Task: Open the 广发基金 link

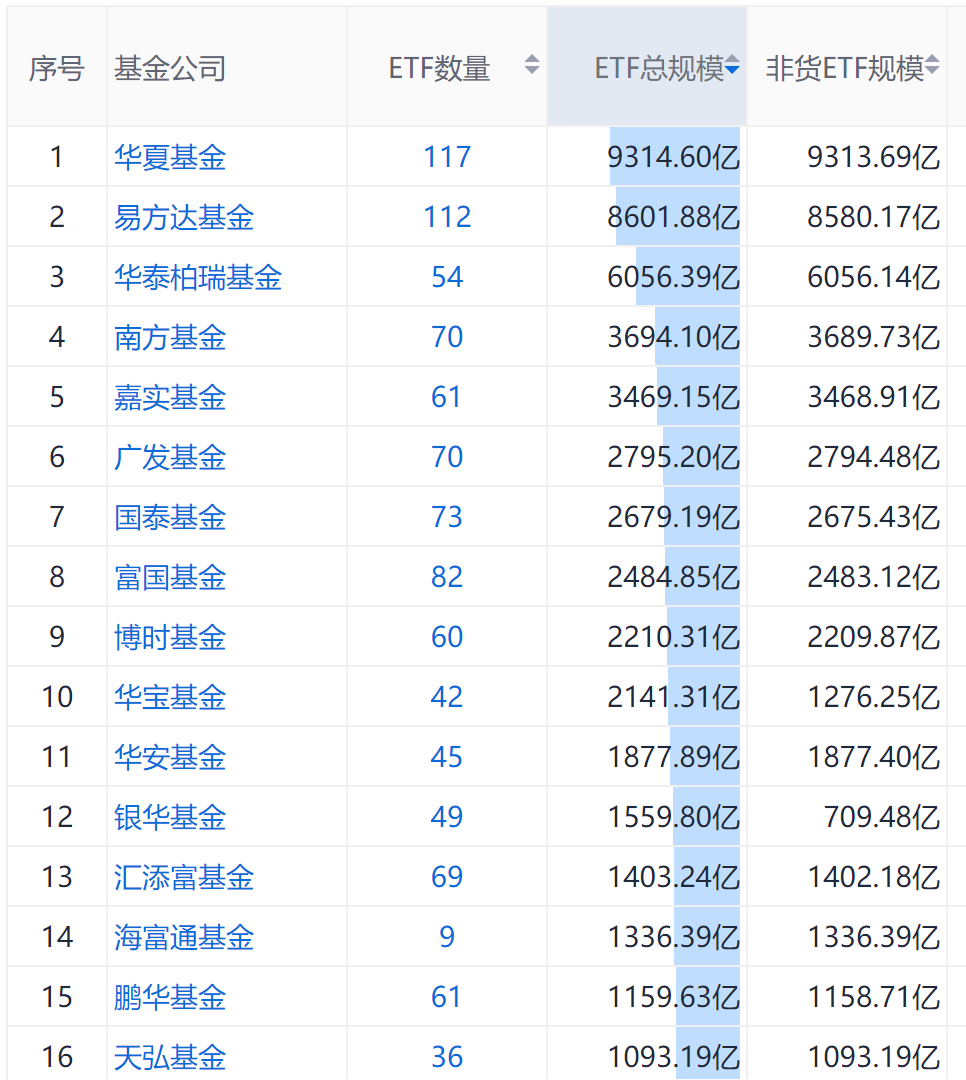Action: (170, 457)
